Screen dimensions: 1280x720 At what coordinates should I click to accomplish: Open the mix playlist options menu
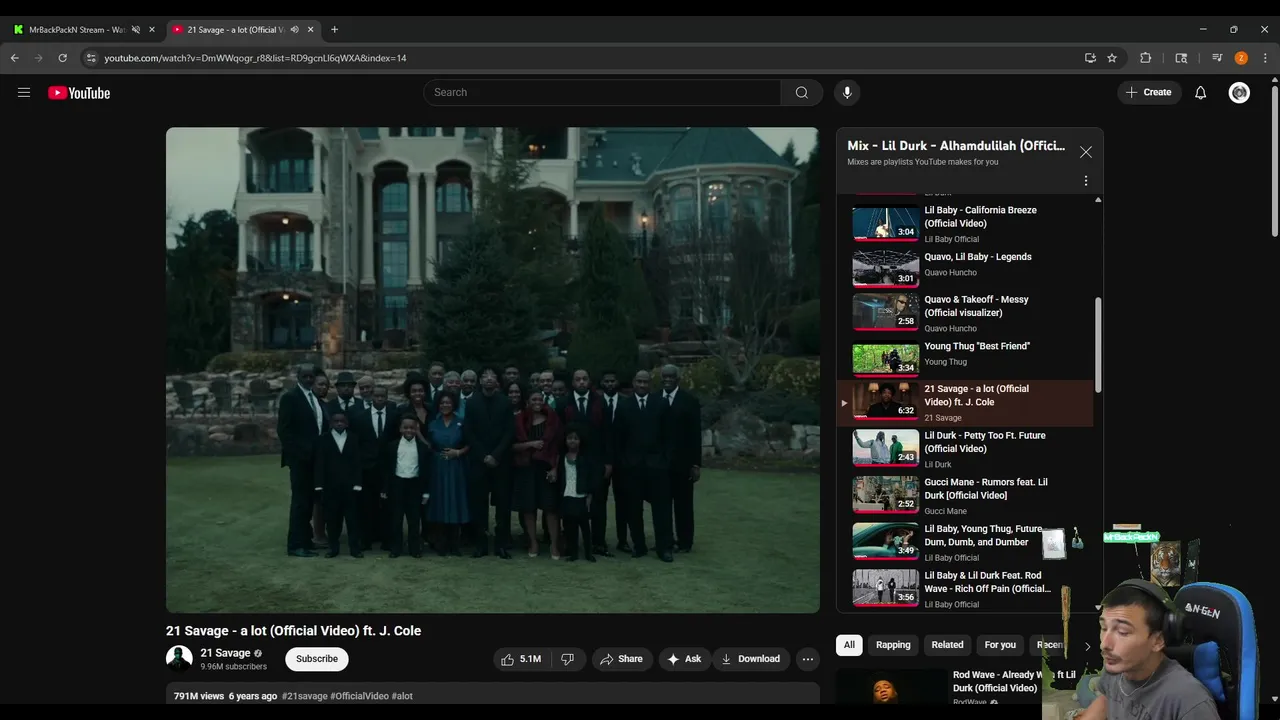point(1086,181)
